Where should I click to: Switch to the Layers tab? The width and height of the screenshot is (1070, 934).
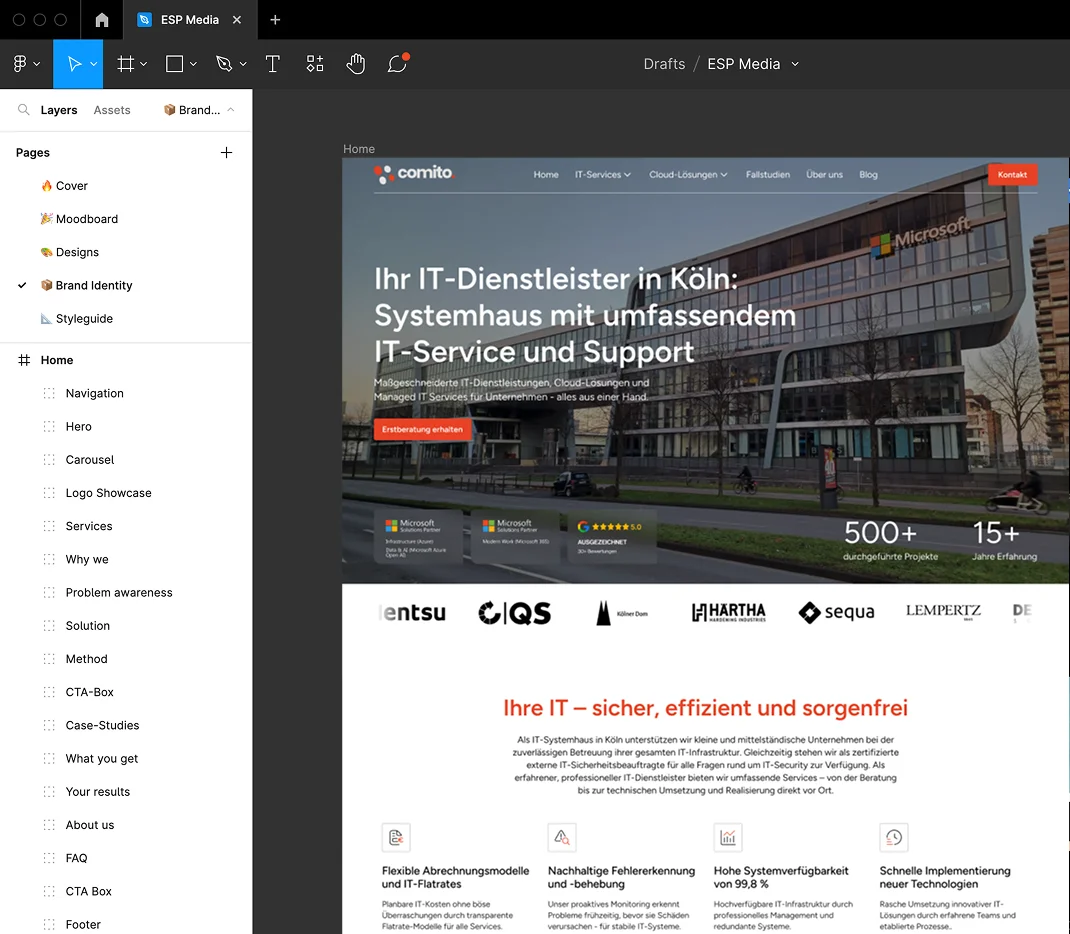pyautogui.click(x=59, y=110)
